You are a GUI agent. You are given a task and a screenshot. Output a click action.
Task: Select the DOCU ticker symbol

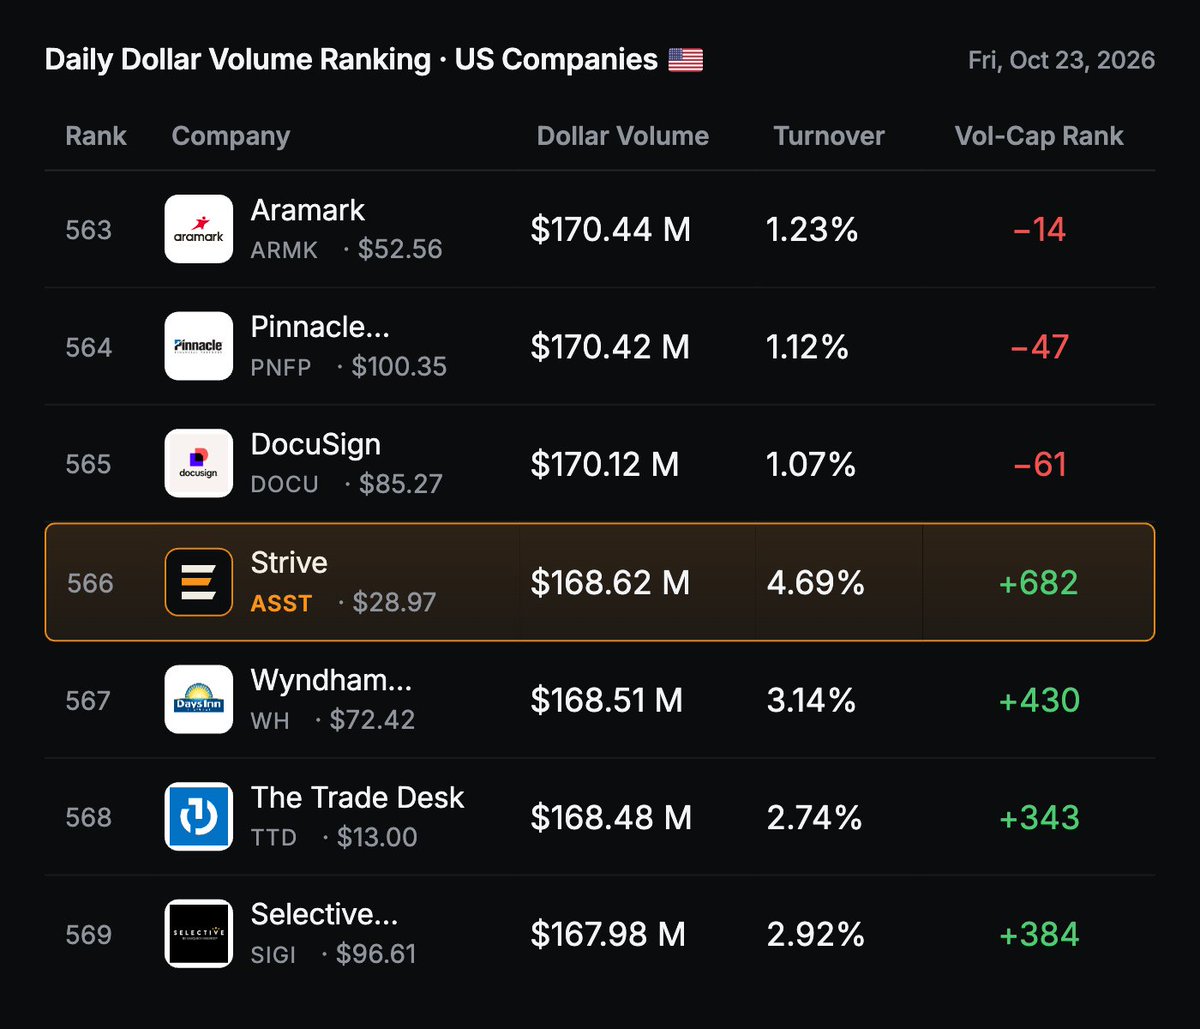pos(285,484)
